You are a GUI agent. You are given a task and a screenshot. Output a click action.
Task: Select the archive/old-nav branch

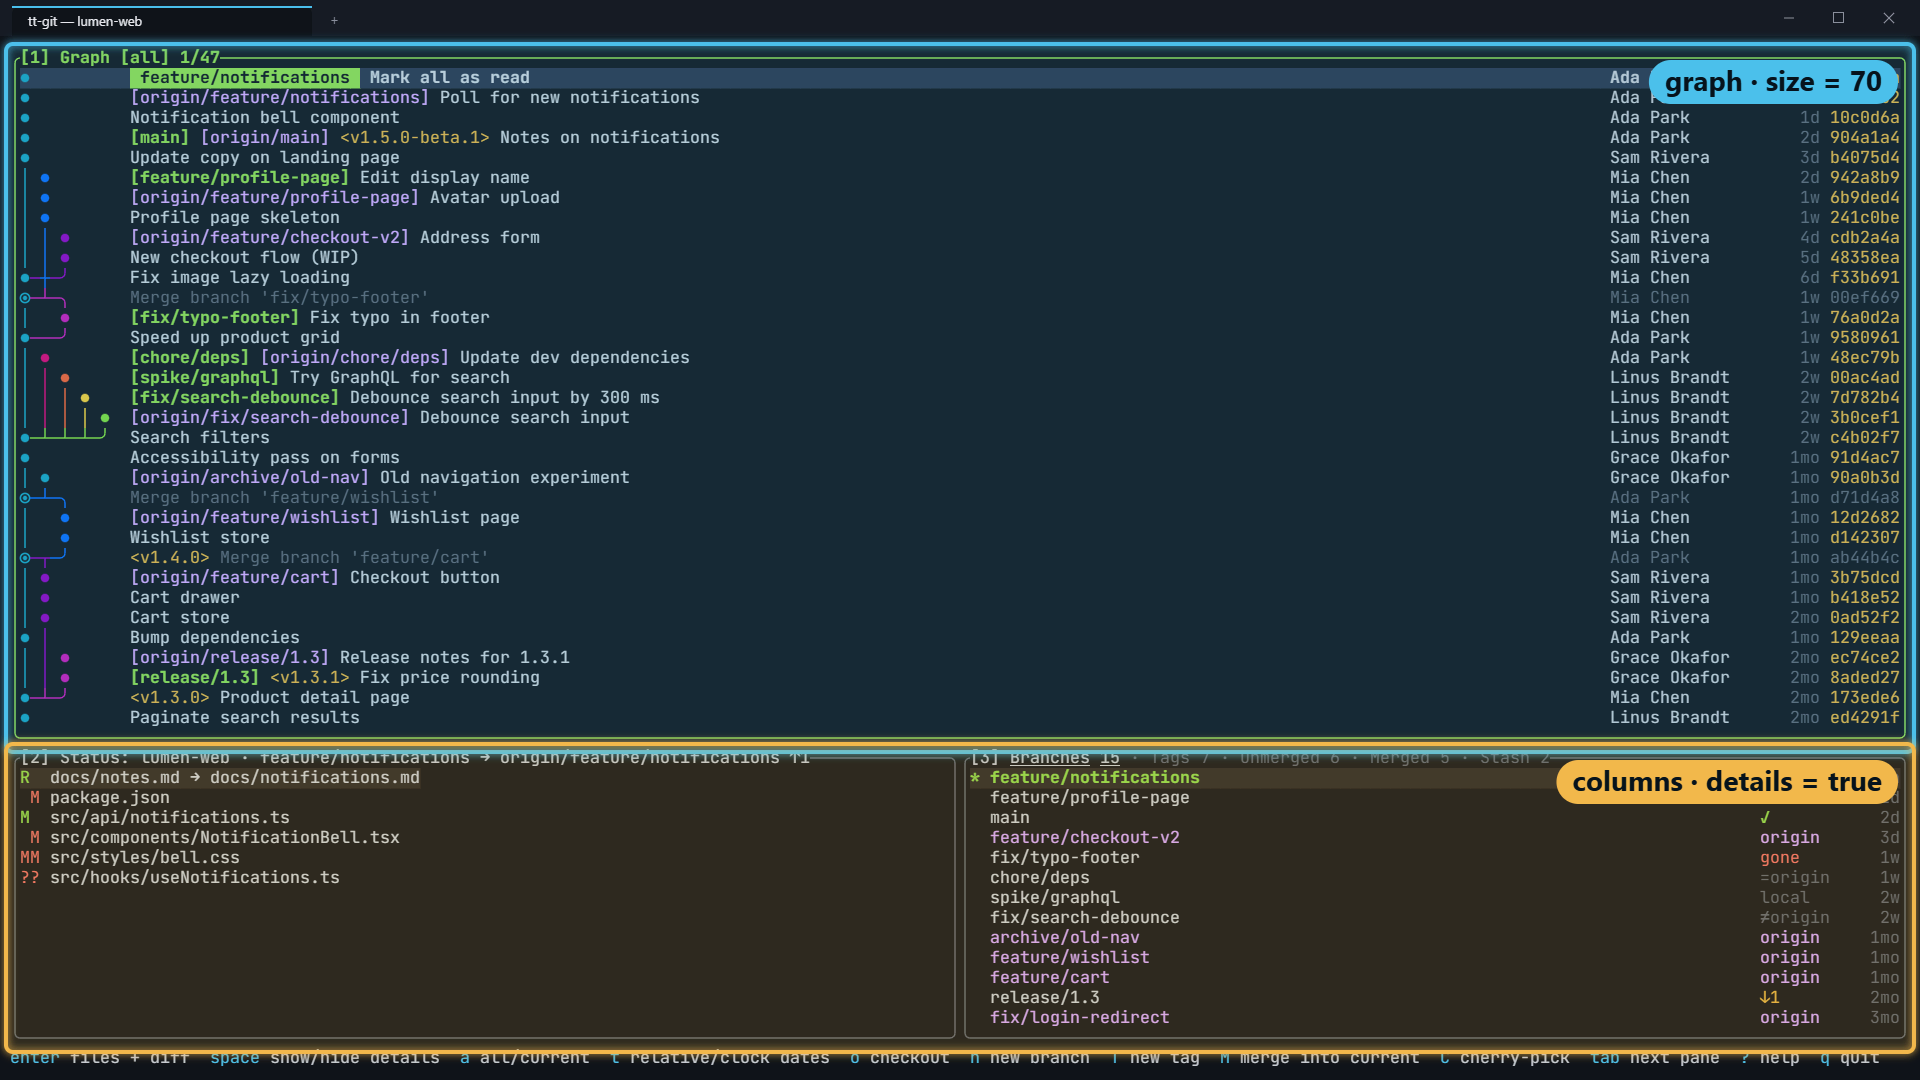coord(1435,938)
